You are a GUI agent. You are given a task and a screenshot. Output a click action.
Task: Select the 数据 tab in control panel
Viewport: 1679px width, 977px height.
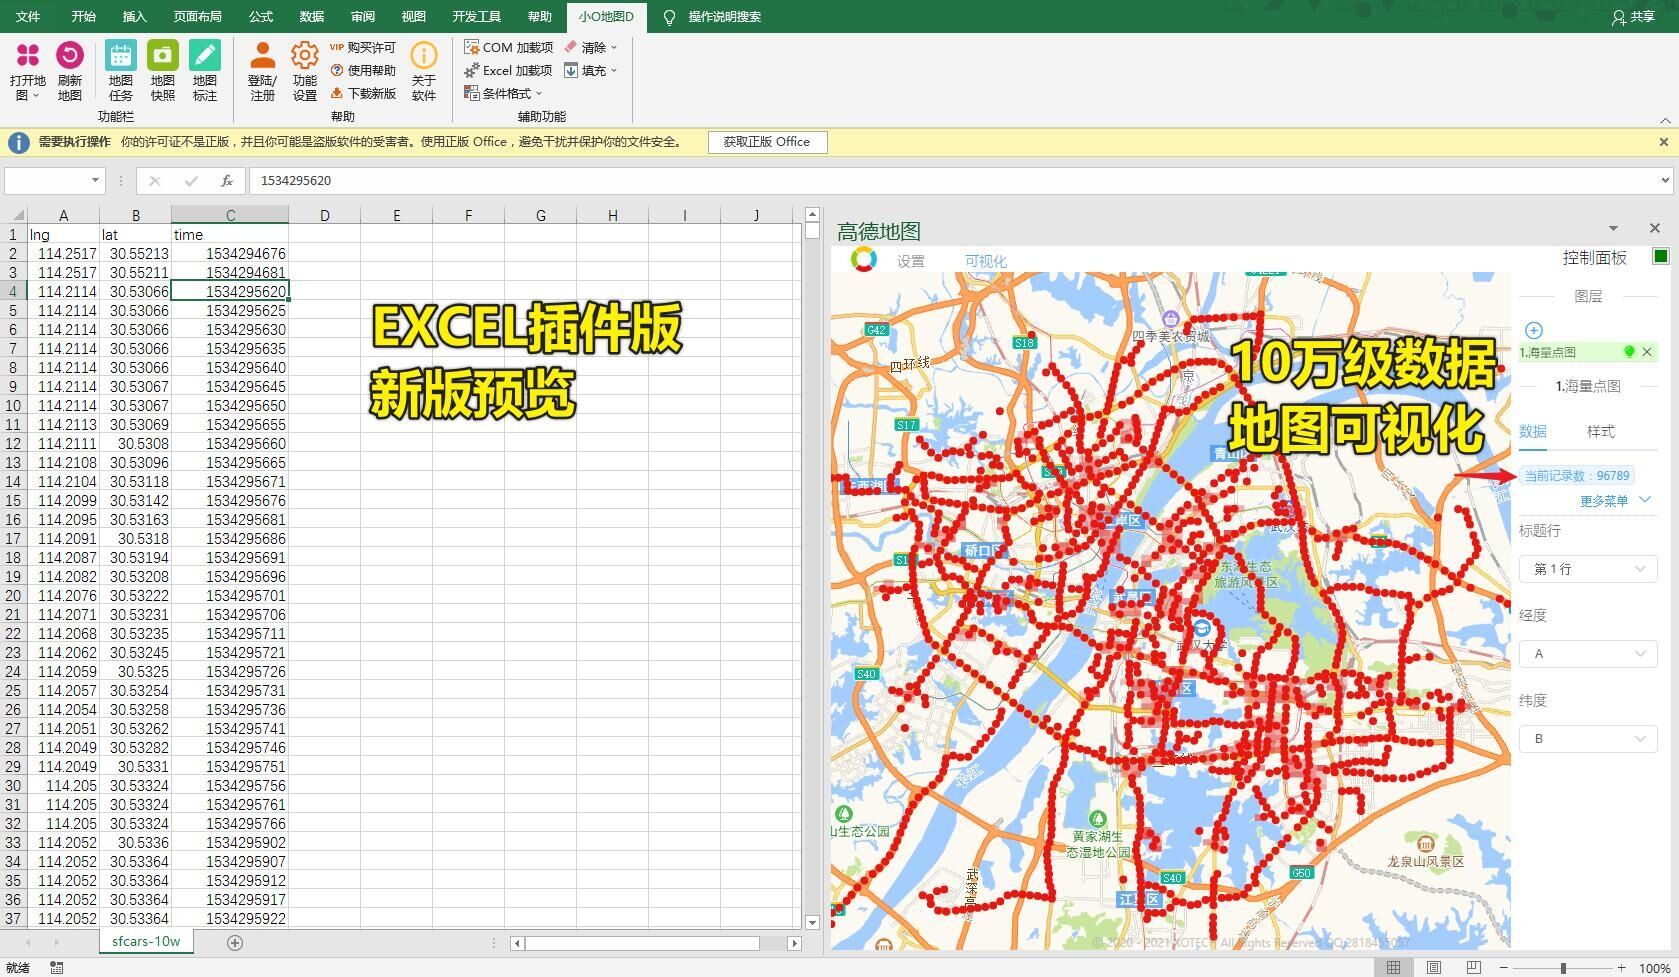click(x=1533, y=432)
